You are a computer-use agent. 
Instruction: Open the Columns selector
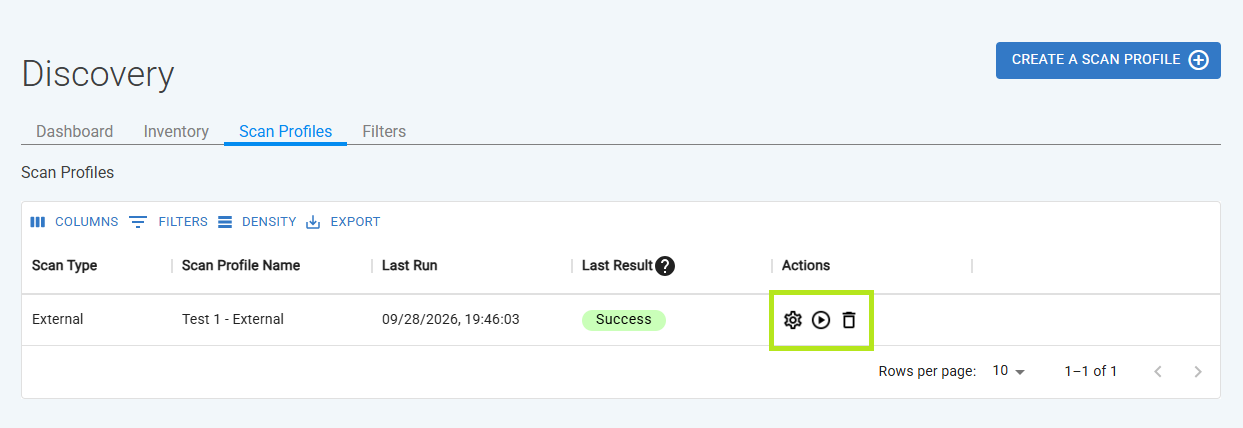[74, 222]
